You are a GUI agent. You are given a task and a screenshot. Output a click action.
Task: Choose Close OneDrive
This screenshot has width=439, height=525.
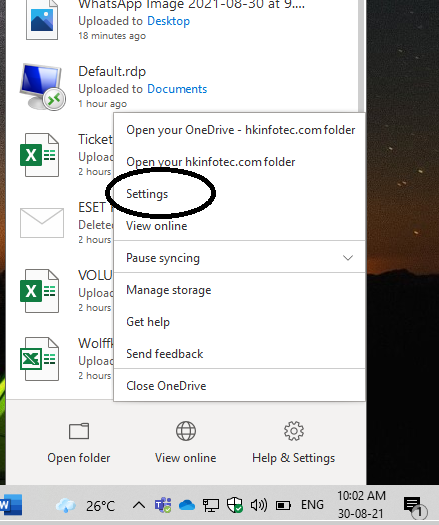[x=239, y=386]
